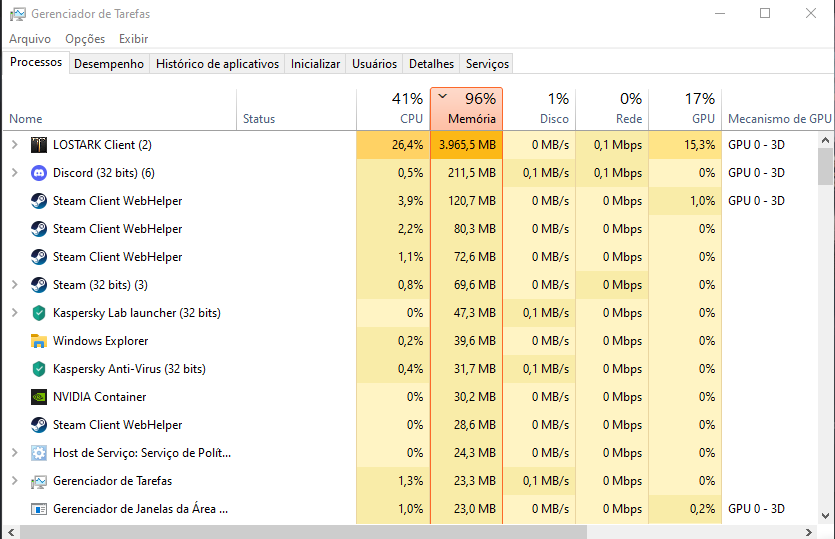Click the vertical scrollbar up arrow
The width and height of the screenshot is (835, 539).
(x=825, y=140)
